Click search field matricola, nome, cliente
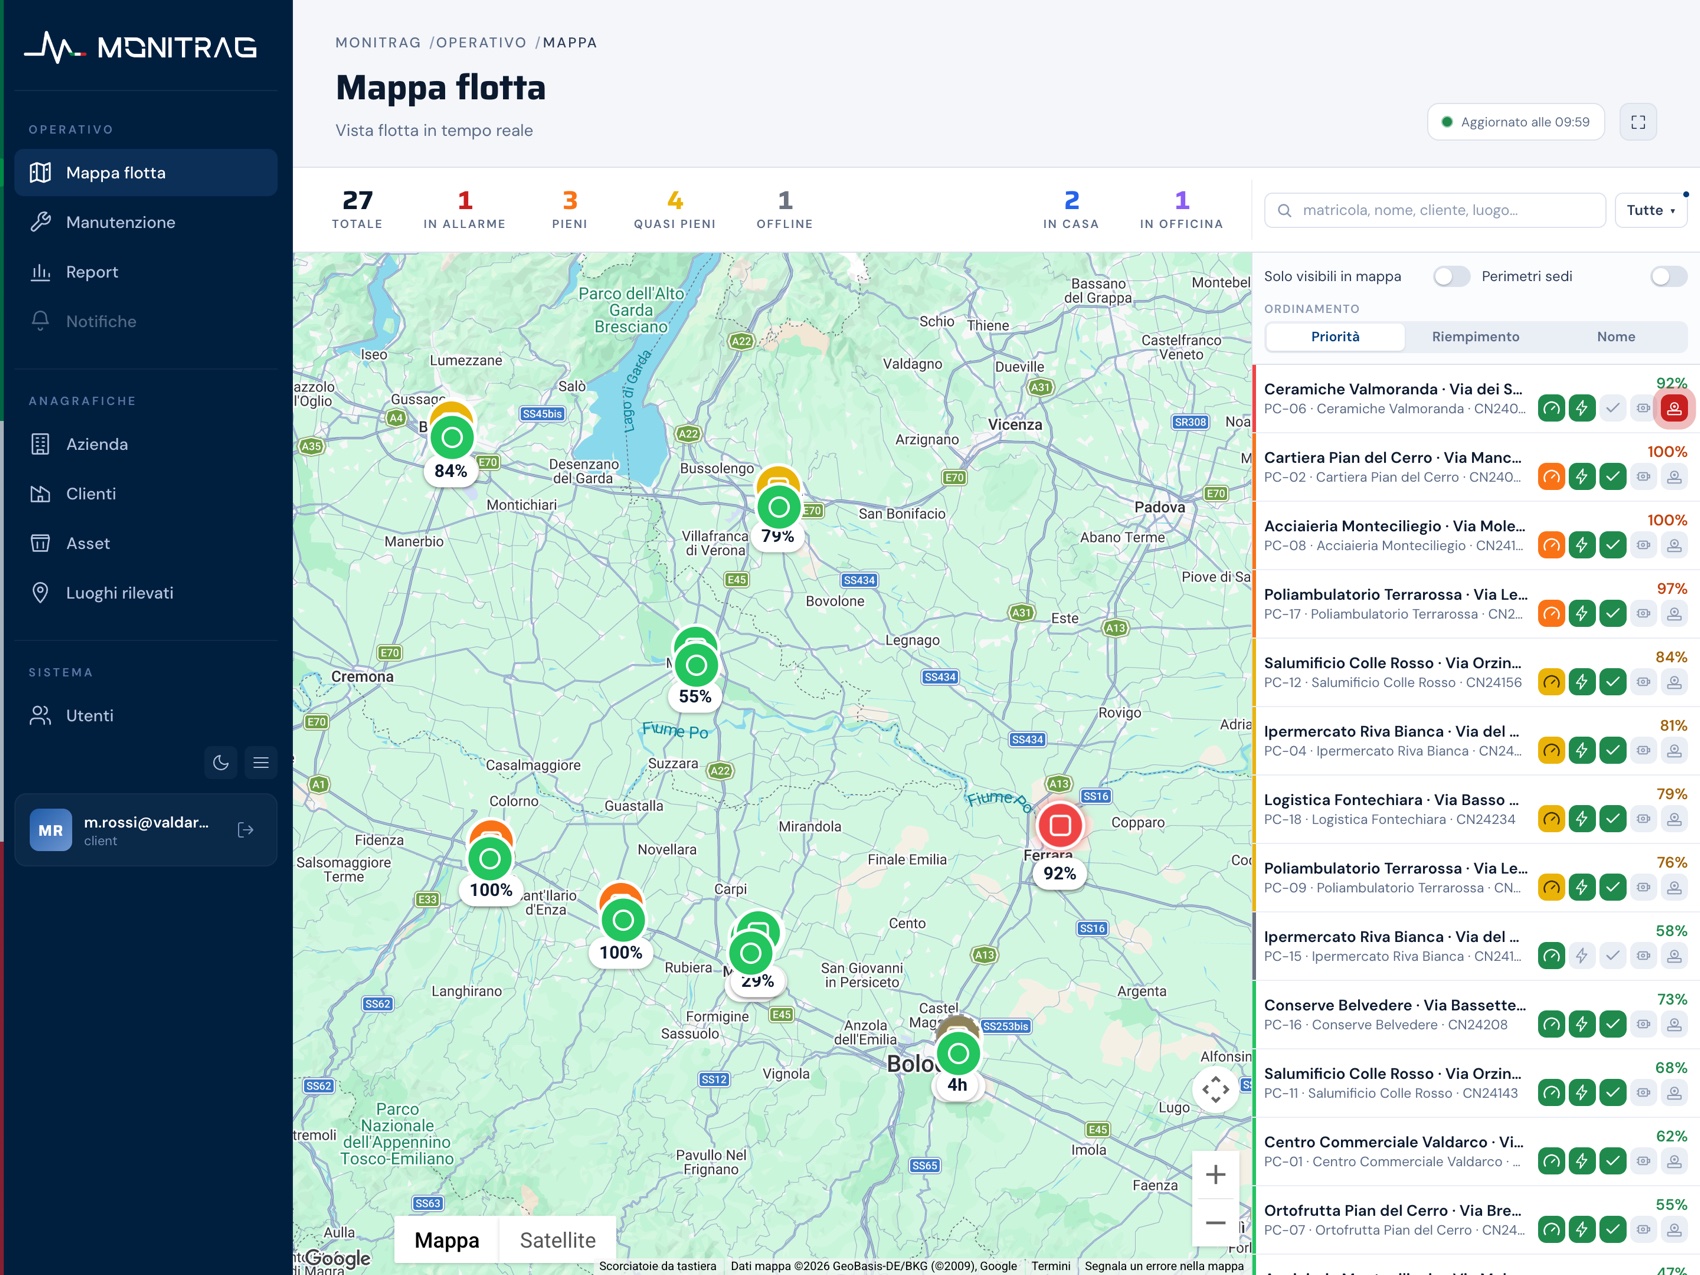1700x1275 pixels. [1435, 210]
